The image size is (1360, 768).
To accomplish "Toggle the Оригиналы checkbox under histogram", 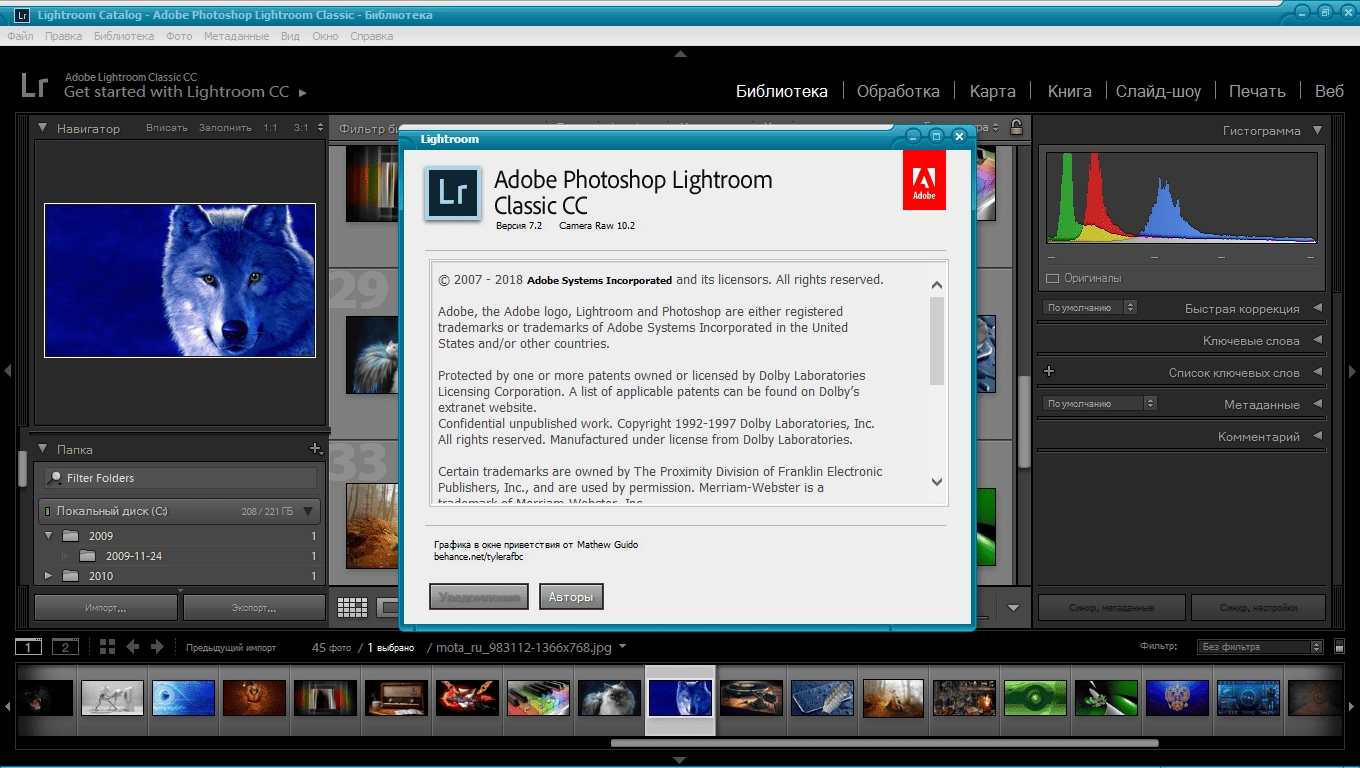I will (1052, 278).
